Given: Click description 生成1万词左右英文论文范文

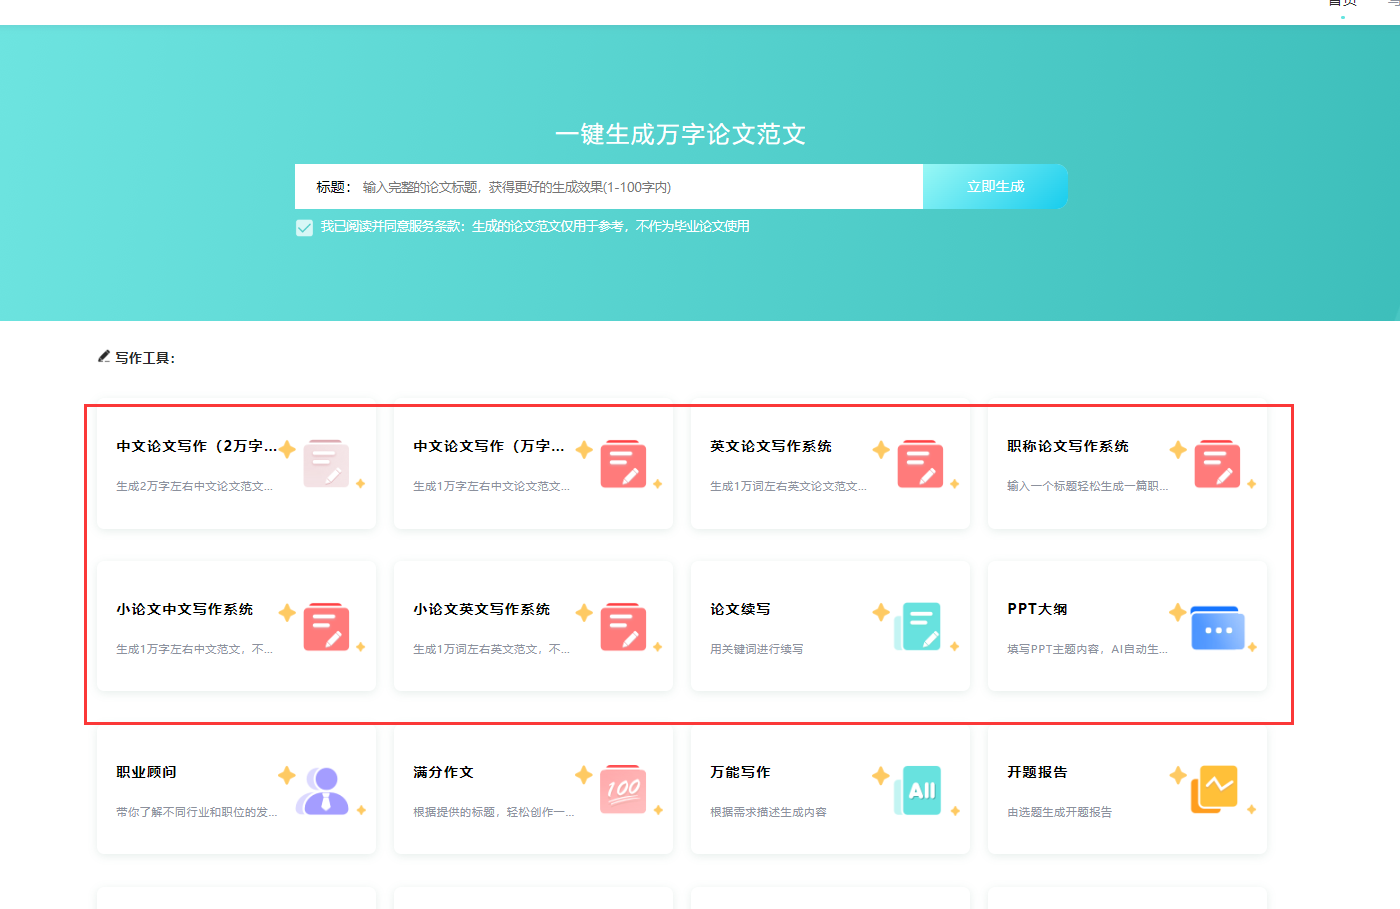Looking at the screenshot, I should coord(788,486).
